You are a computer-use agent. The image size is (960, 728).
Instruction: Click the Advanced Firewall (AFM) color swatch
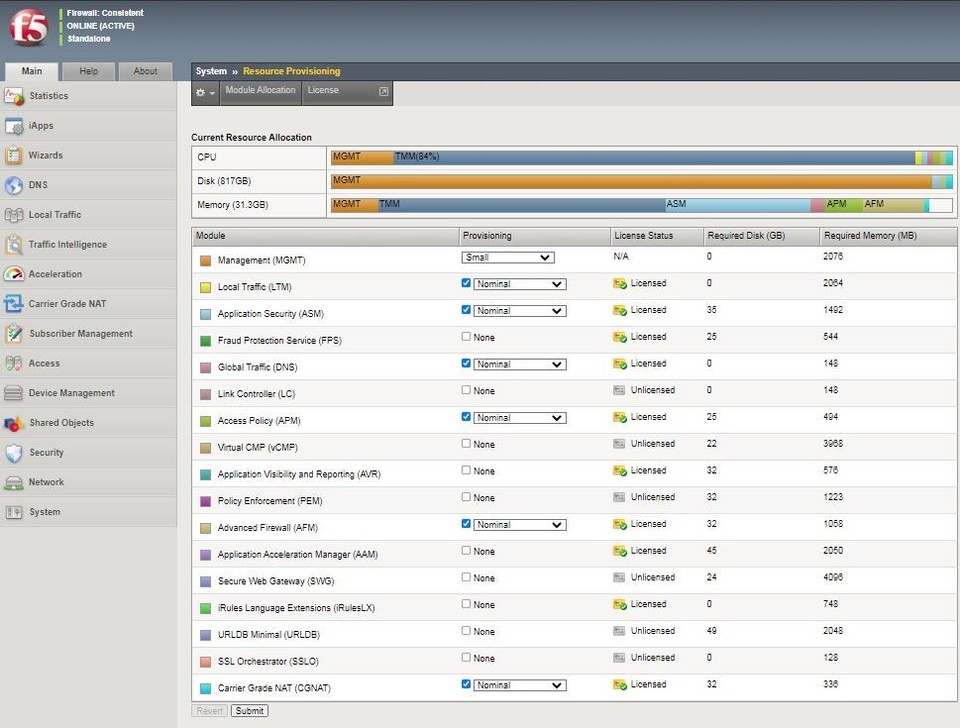[205, 528]
